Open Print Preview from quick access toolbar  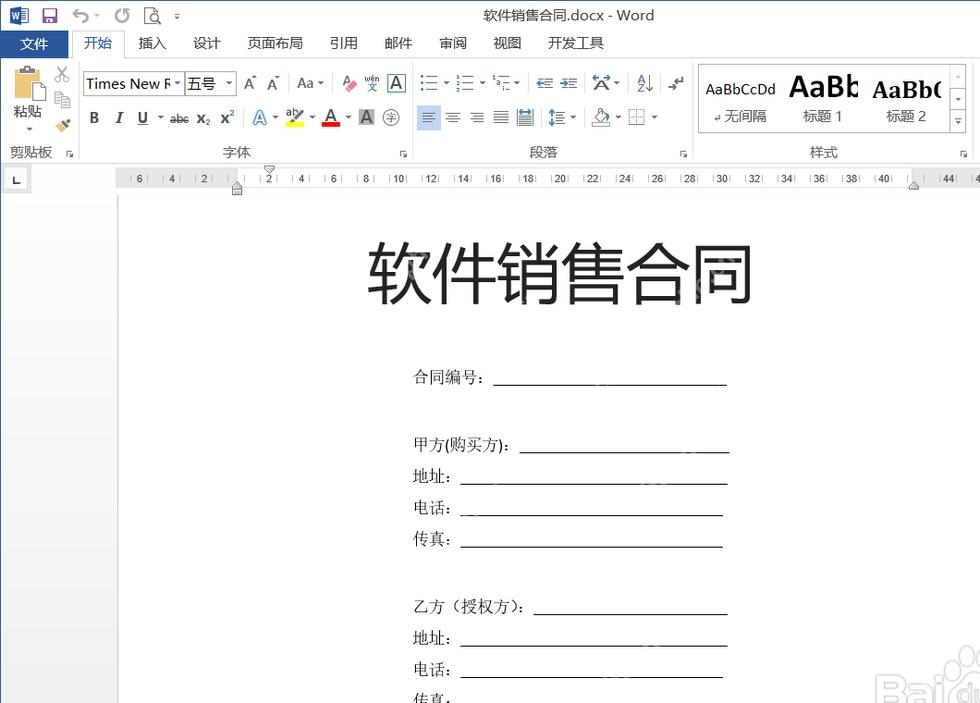(x=152, y=16)
